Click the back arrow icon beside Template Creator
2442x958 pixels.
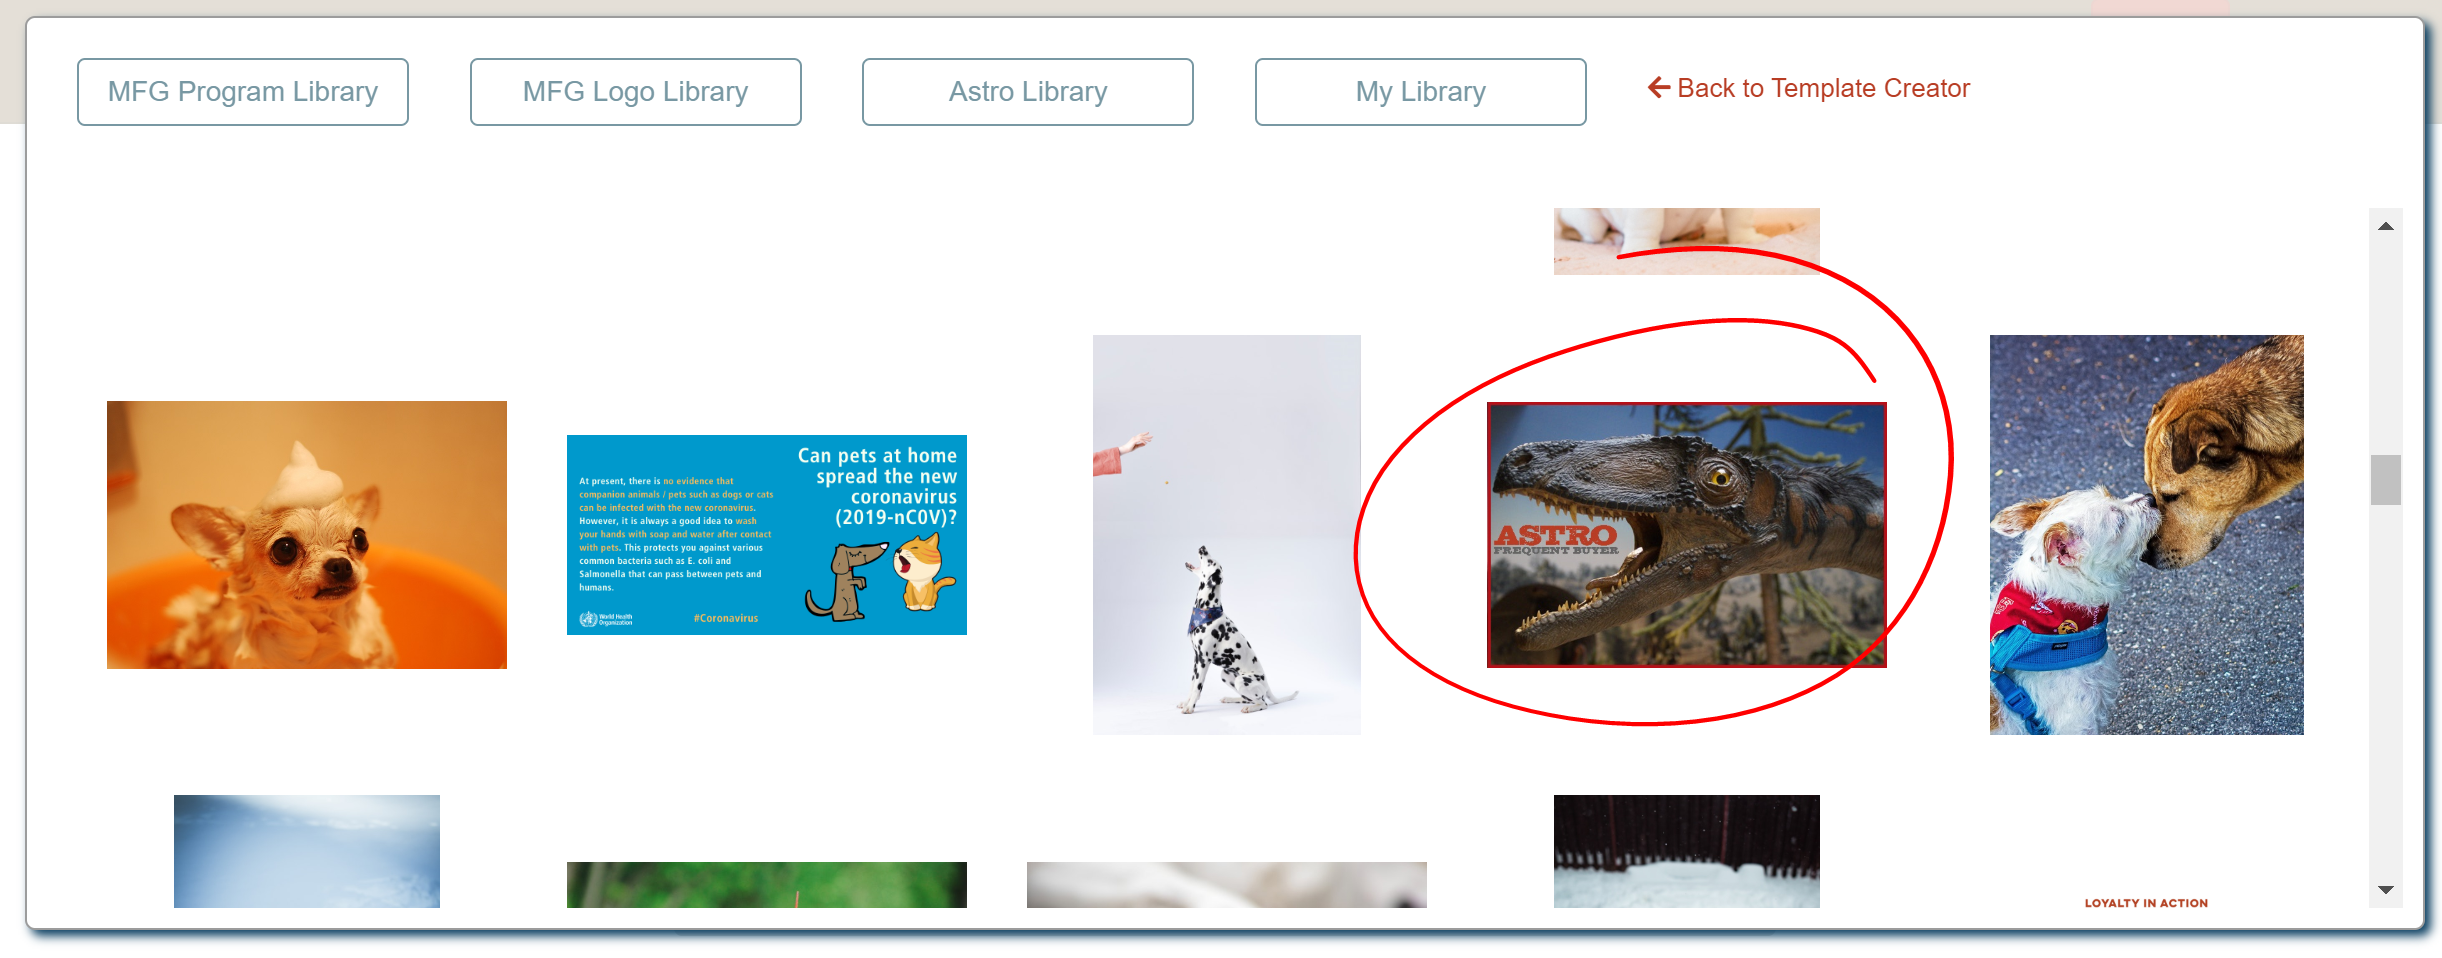click(1659, 88)
